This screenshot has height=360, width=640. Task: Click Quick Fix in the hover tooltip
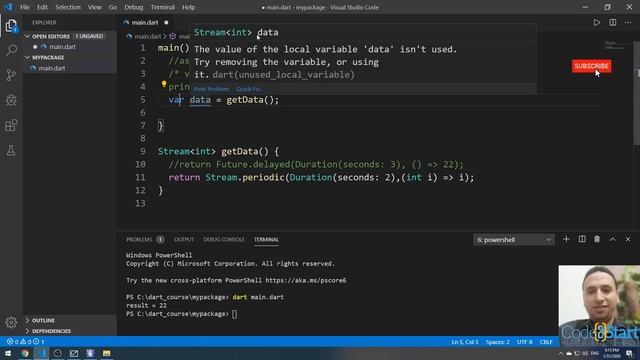tap(249, 89)
